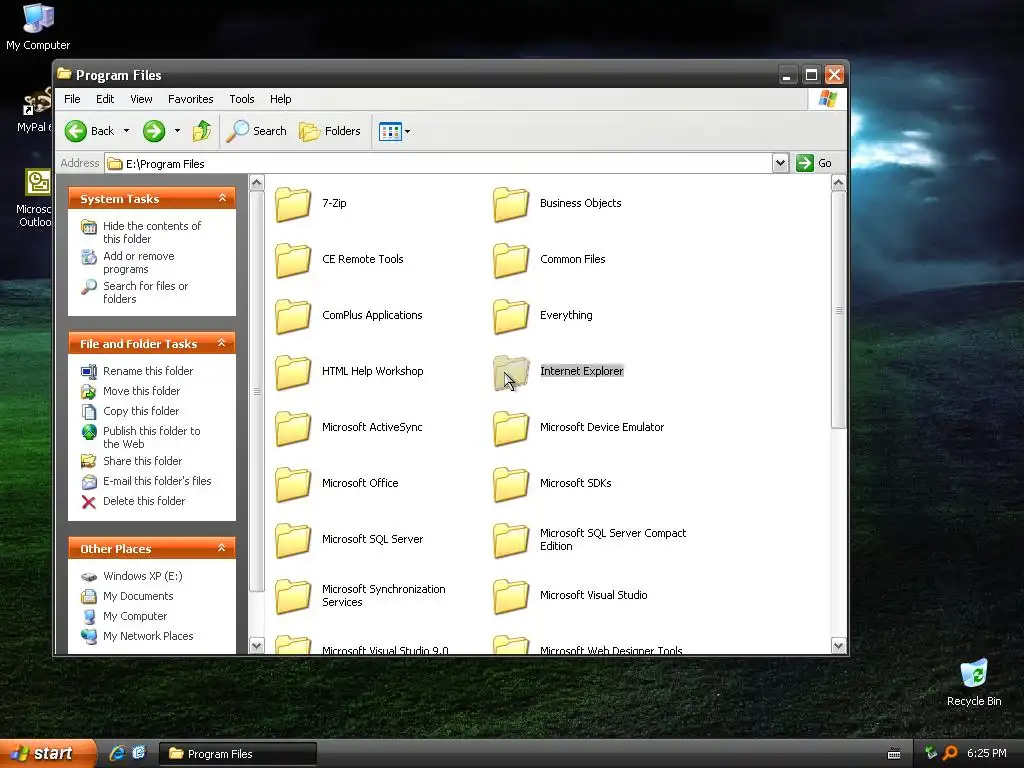Go to My Network Places

click(x=148, y=636)
